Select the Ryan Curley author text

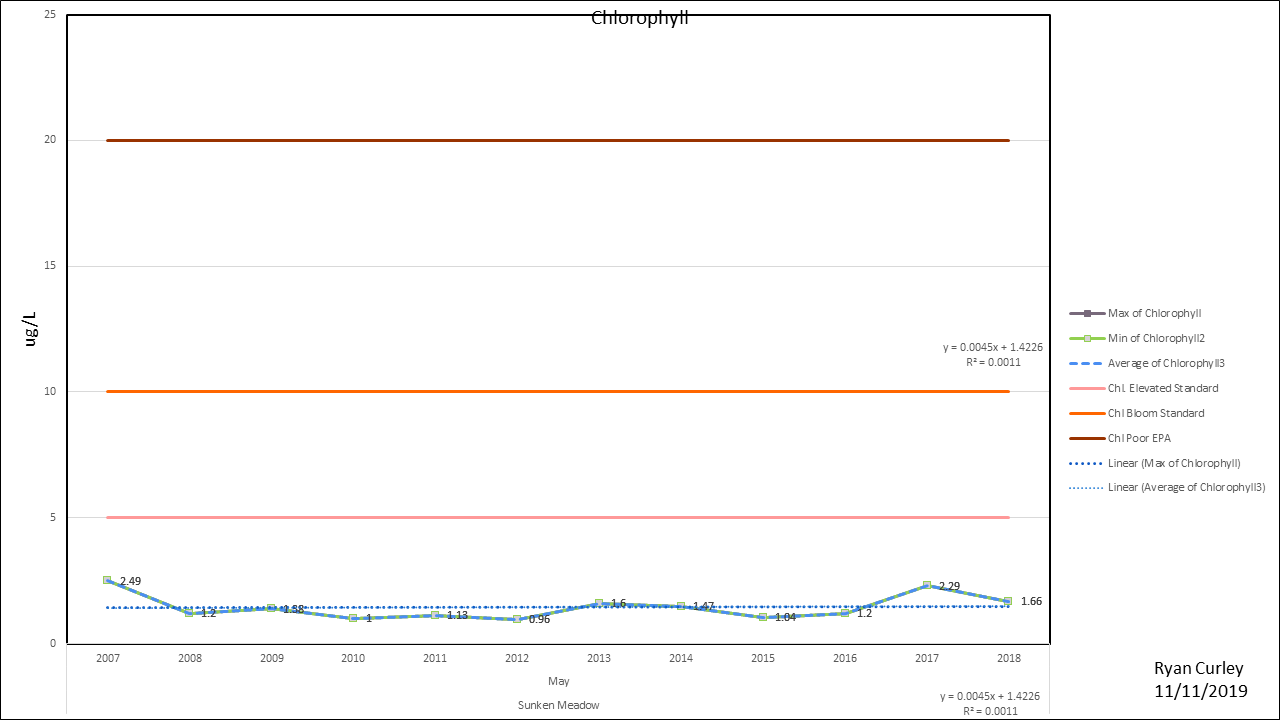click(1200, 669)
